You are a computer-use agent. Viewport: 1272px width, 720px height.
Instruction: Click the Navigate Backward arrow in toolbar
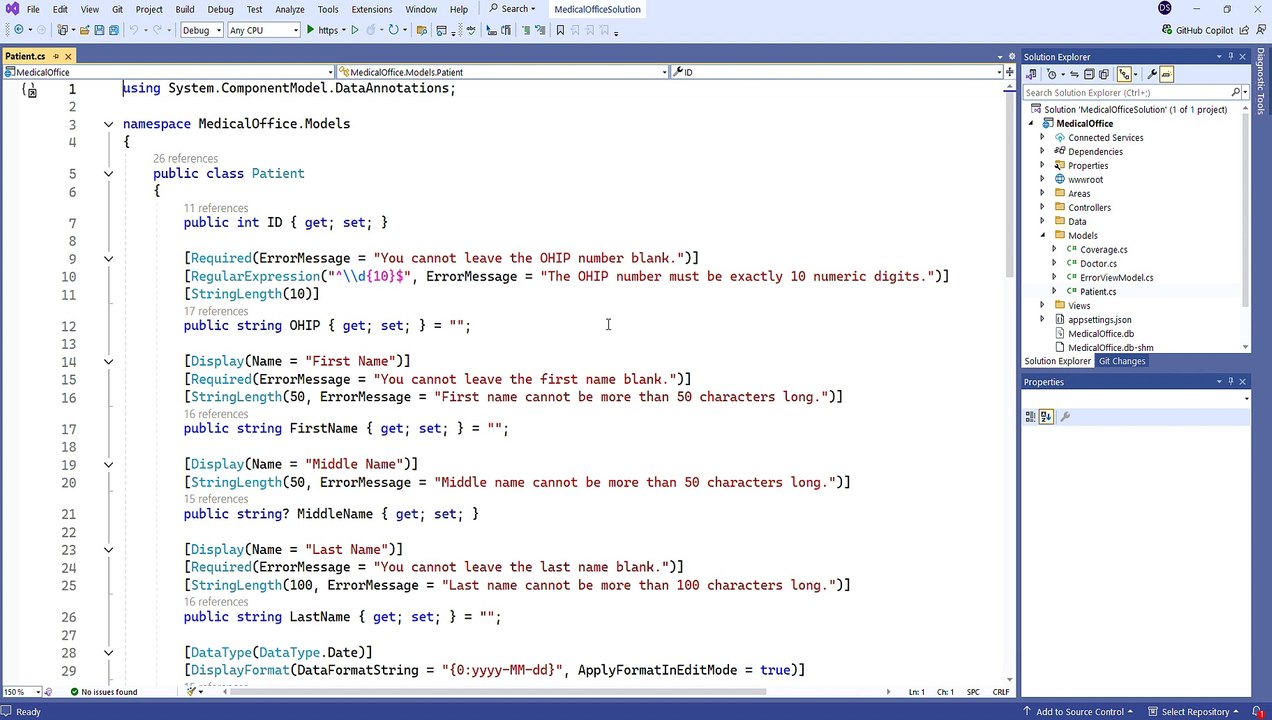(19, 30)
